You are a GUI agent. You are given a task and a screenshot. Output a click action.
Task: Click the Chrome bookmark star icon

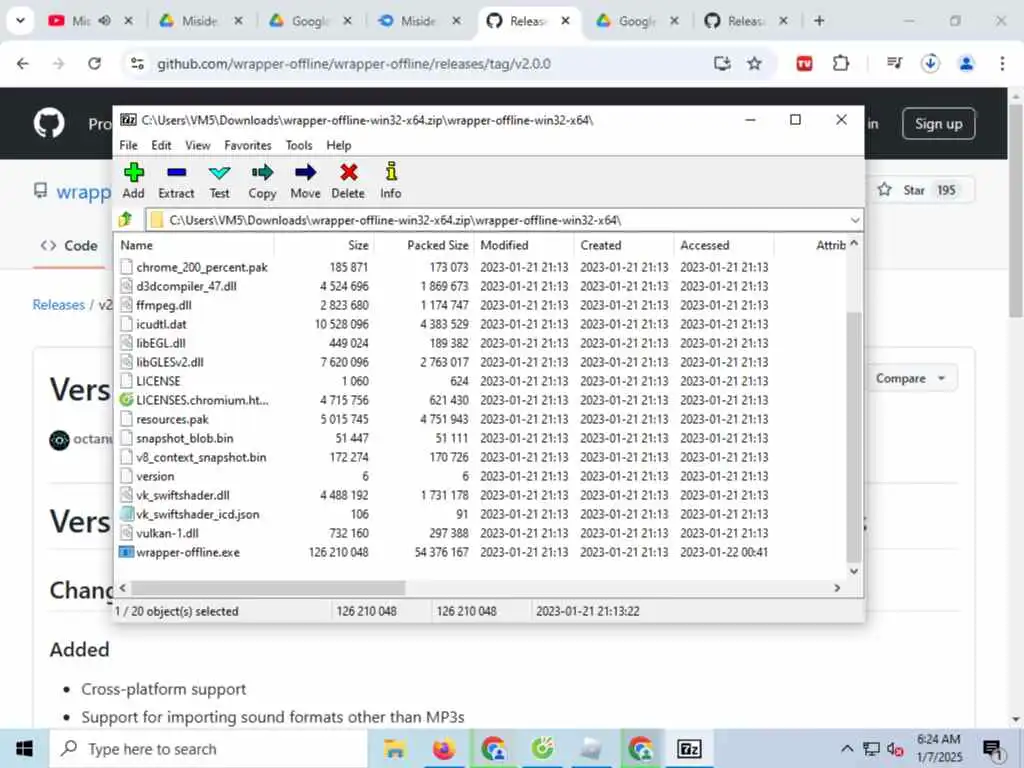coord(754,63)
